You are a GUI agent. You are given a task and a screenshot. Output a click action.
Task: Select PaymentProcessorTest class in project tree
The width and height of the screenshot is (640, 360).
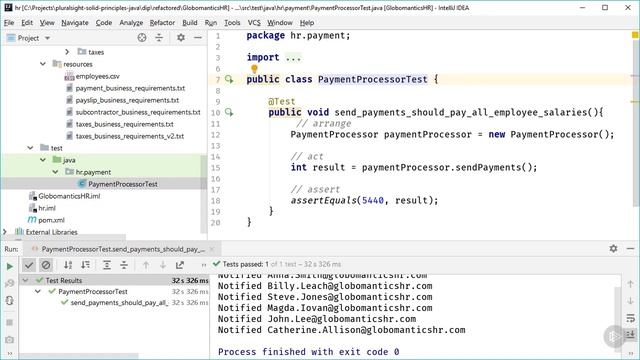[123, 184]
